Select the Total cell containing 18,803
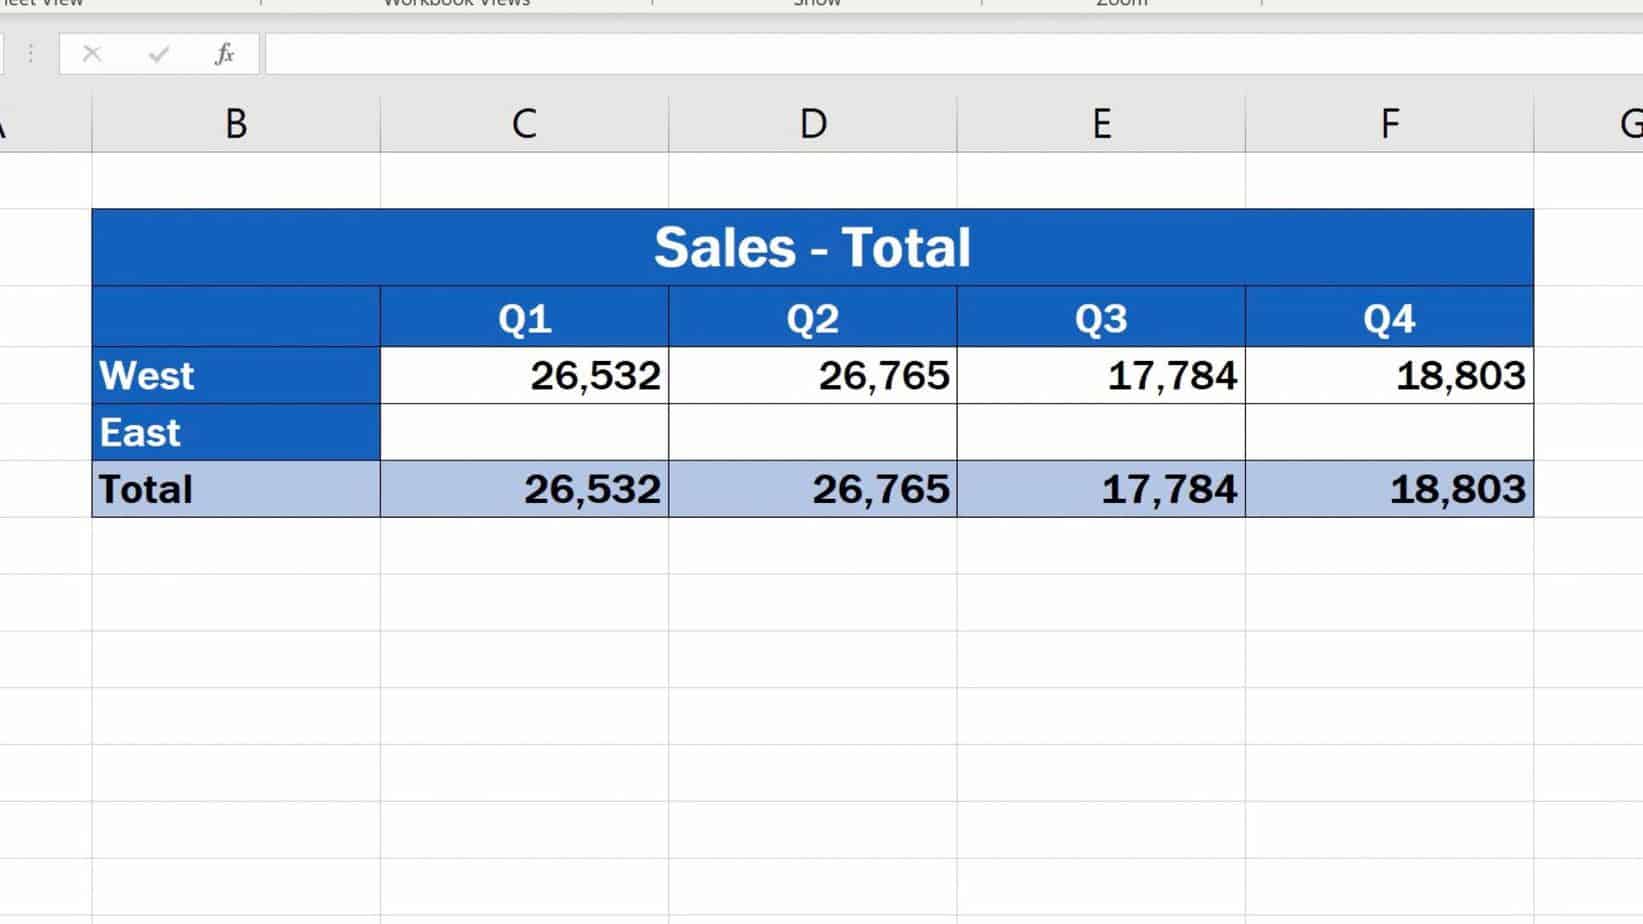 tap(1389, 489)
